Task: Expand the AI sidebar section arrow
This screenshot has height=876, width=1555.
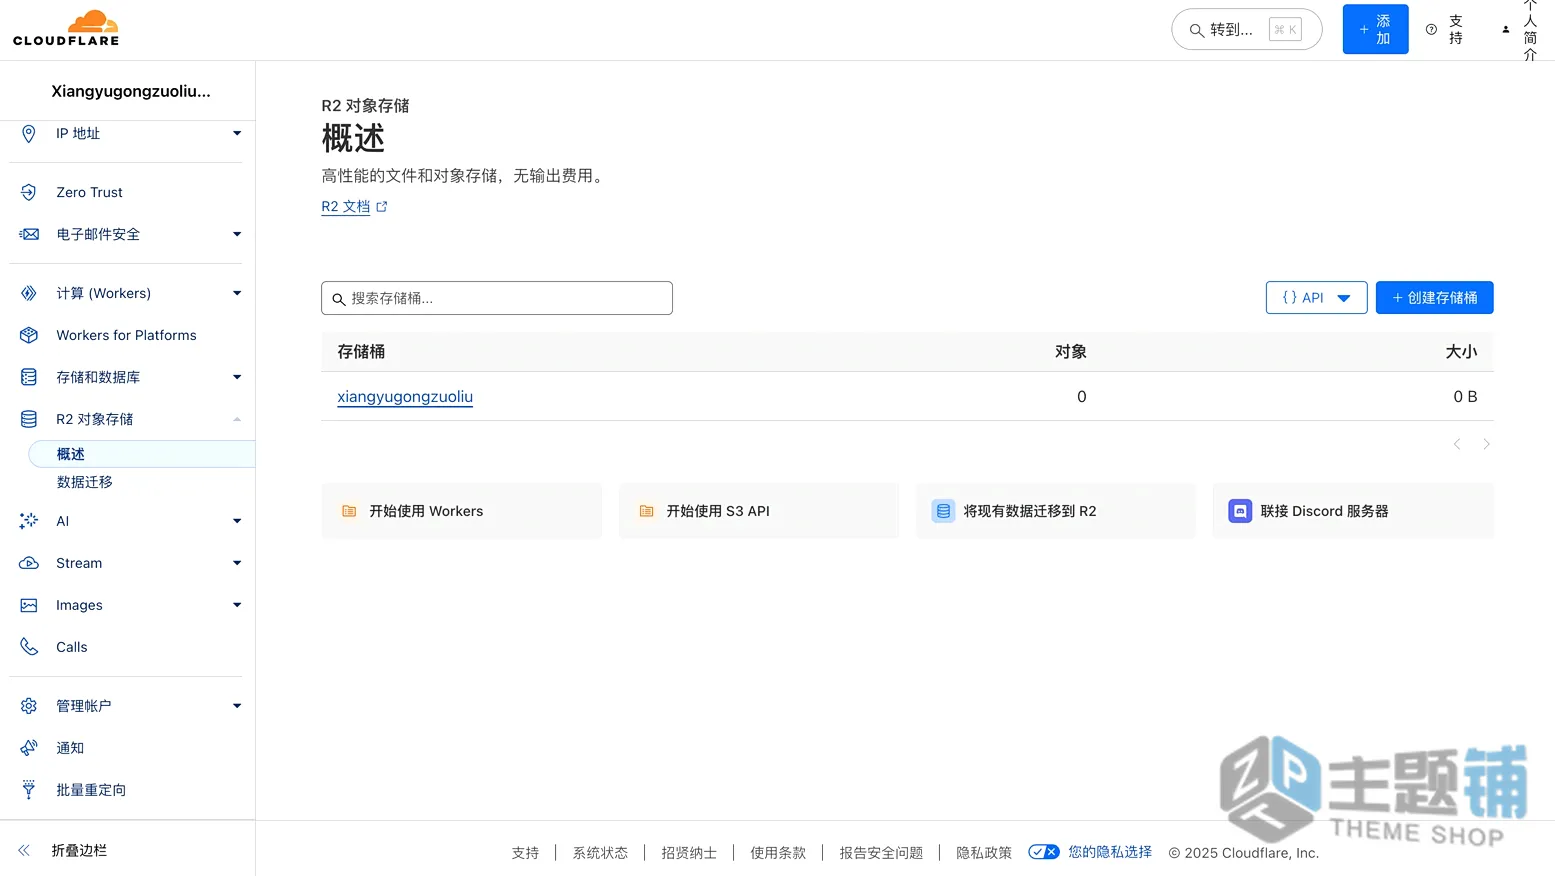Action: click(x=237, y=521)
